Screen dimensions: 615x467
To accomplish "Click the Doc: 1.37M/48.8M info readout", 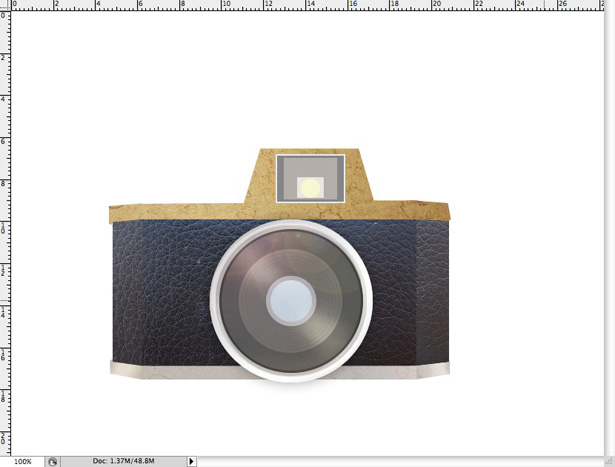I will (123, 461).
